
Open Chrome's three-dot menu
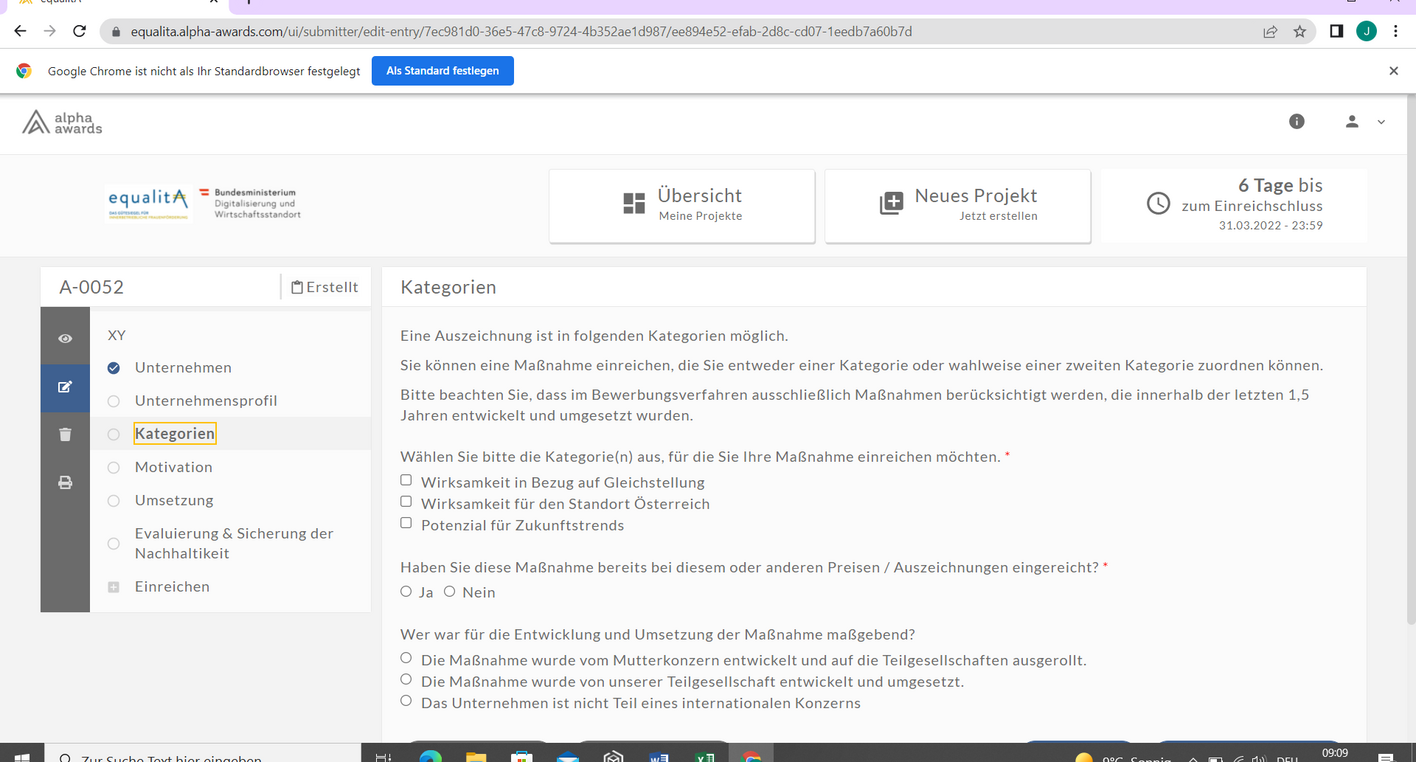pyautogui.click(x=1395, y=31)
